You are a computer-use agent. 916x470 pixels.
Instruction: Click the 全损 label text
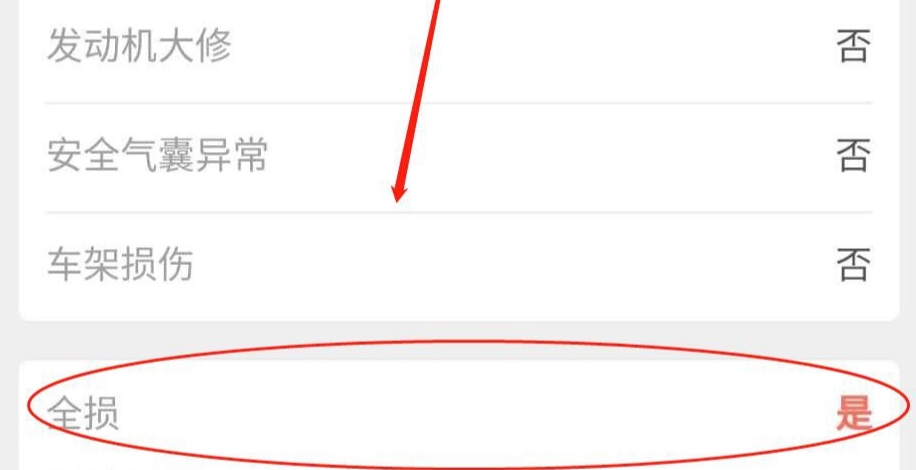(x=83, y=413)
